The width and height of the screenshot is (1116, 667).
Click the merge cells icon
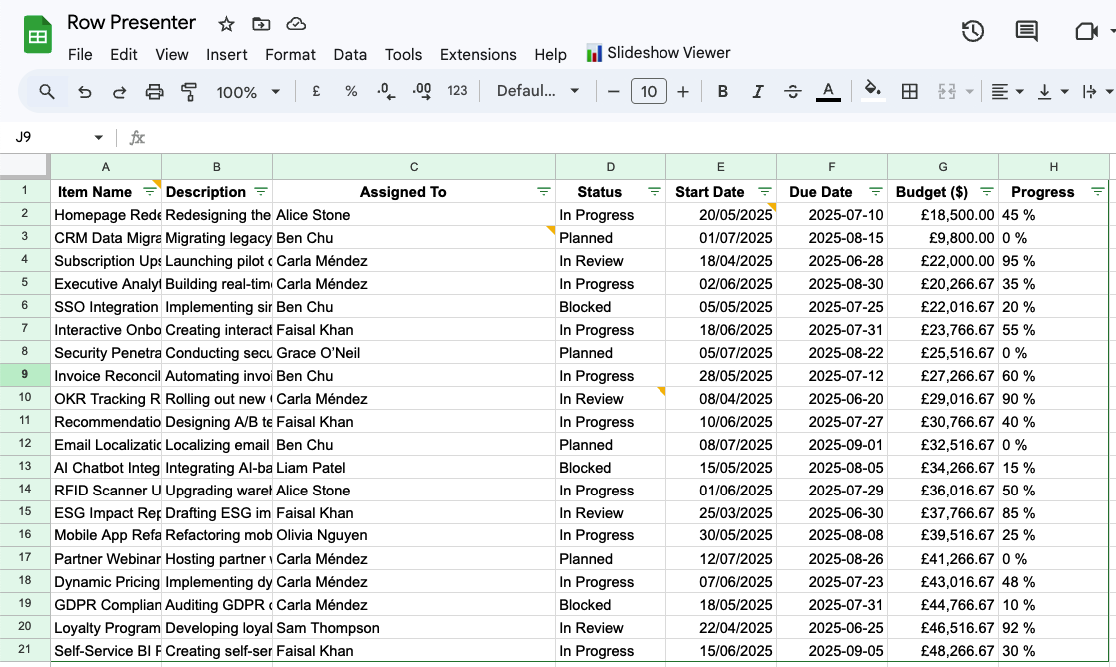[x=947, y=92]
